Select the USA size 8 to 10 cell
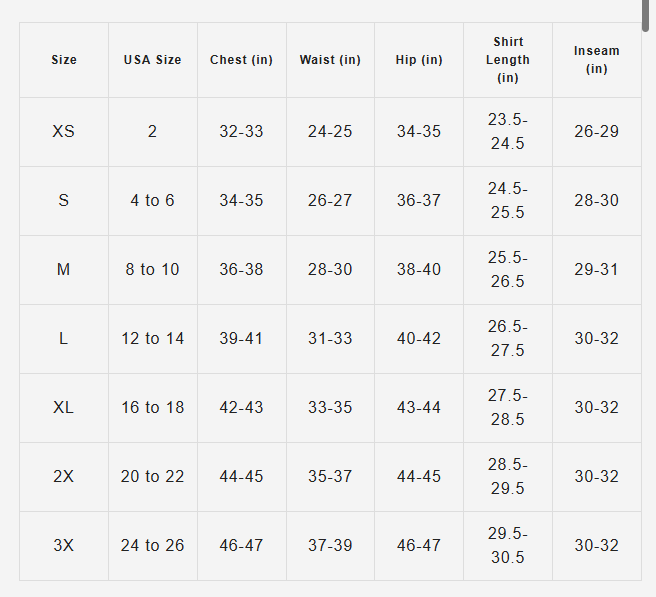This screenshot has height=597, width=656. [x=153, y=270]
